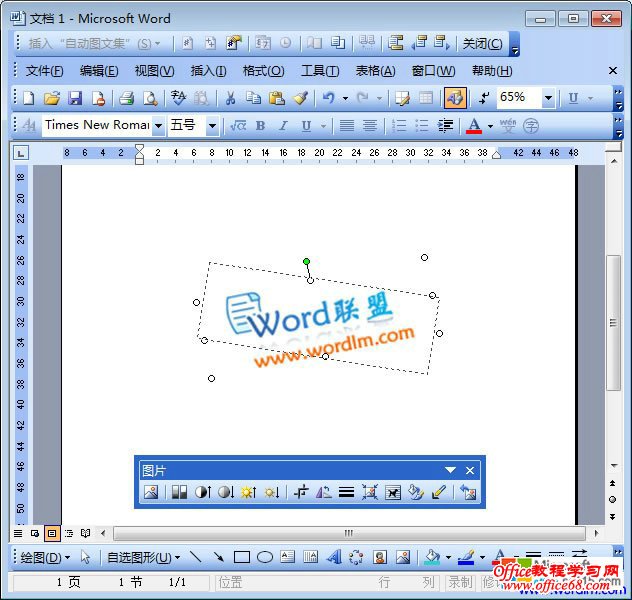Click the horizontal scrollbar thumb
The height and width of the screenshot is (600, 632).
point(349,534)
